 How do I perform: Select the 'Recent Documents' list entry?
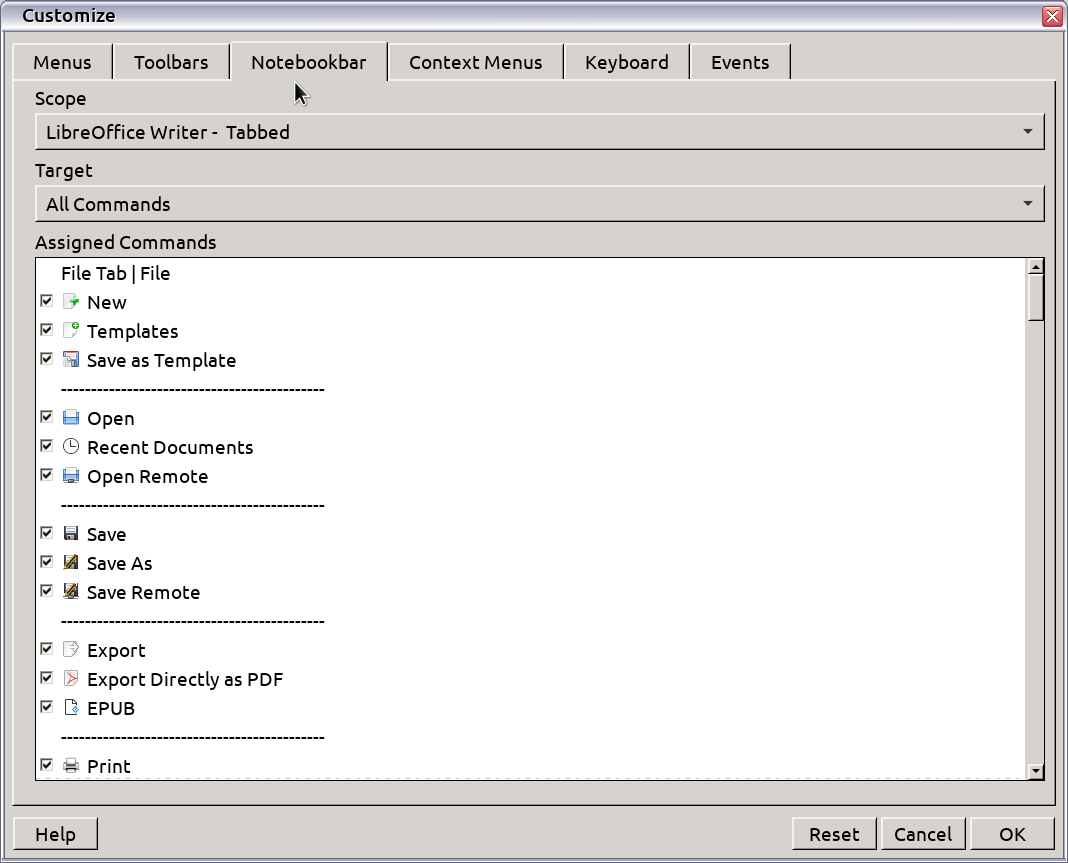pyautogui.click(x=530, y=447)
